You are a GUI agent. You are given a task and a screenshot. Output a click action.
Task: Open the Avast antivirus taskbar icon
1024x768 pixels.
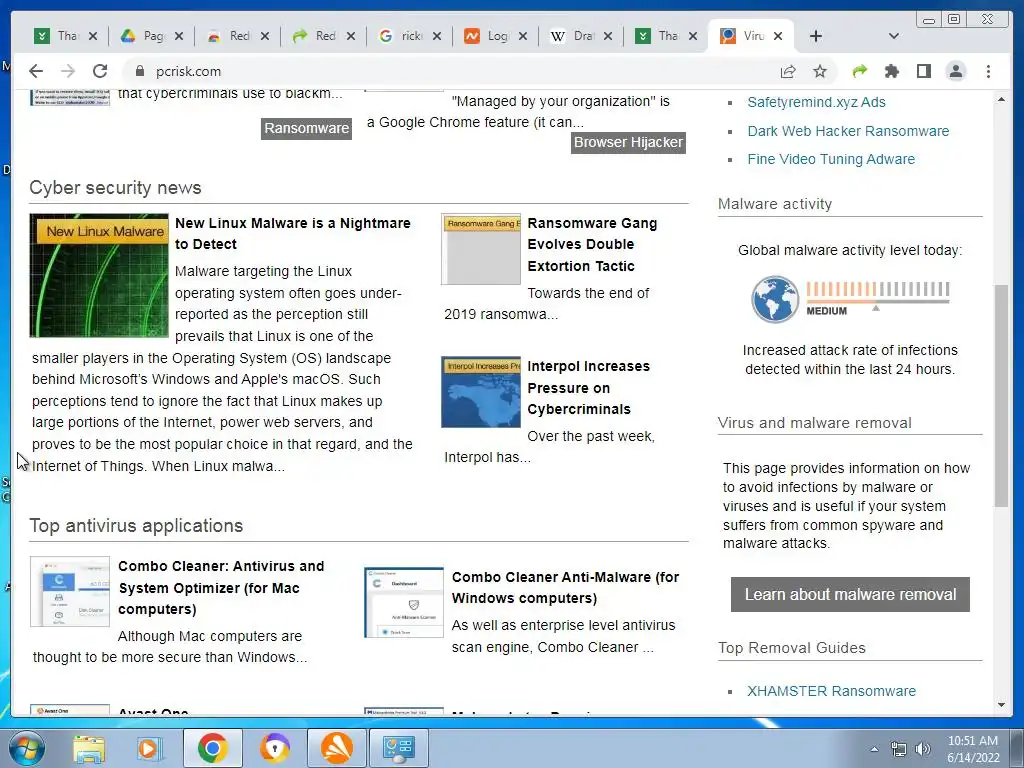[336, 748]
